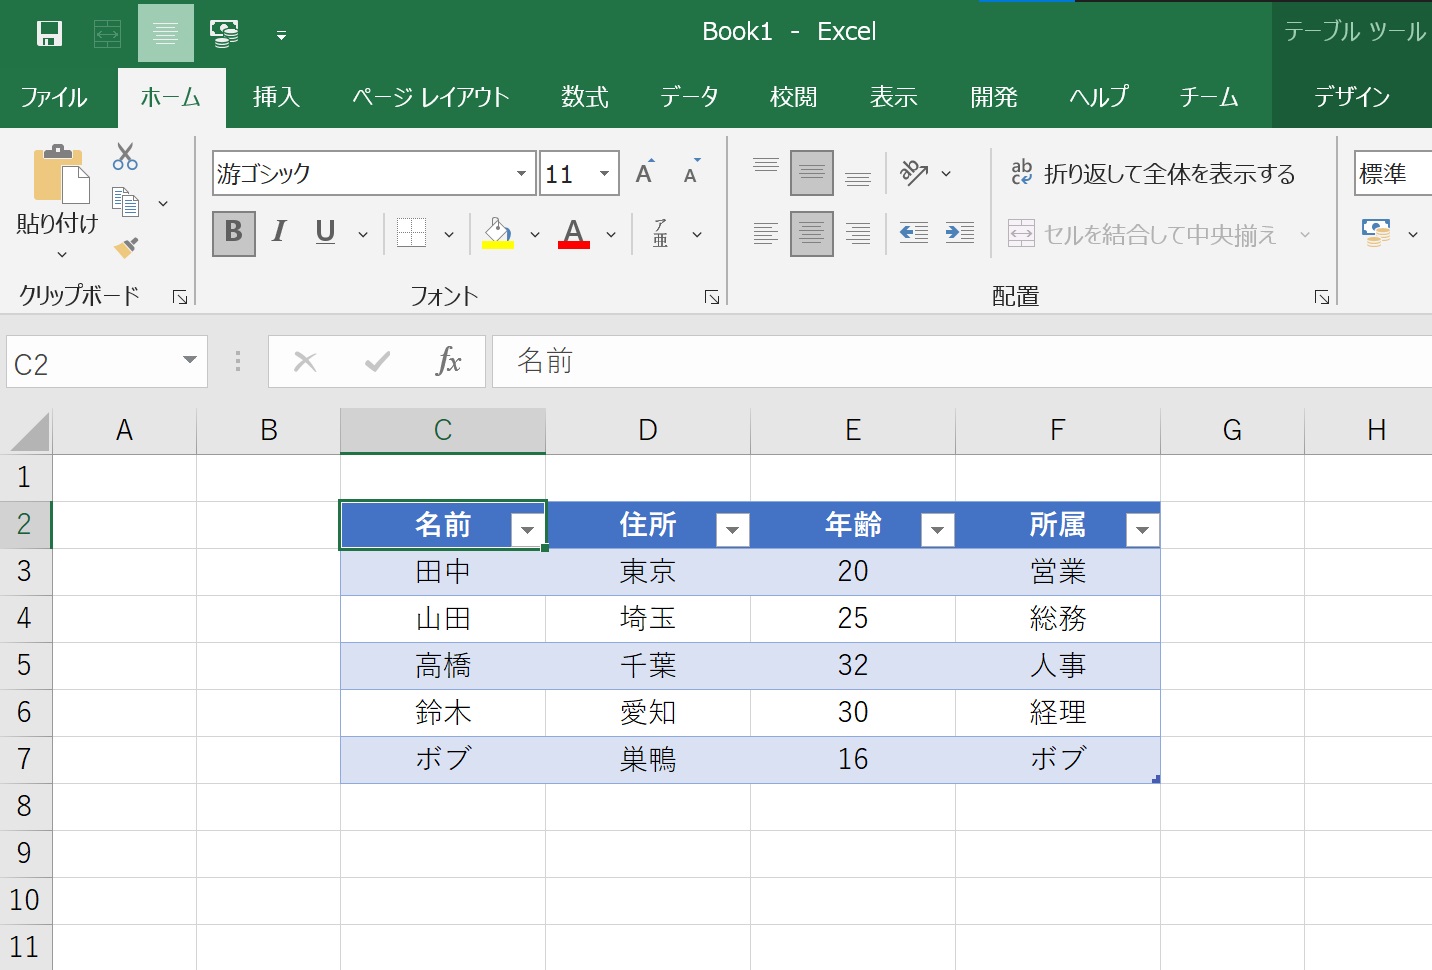Select column D header
This screenshot has width=1432, height=970.
tap(648, 431)
